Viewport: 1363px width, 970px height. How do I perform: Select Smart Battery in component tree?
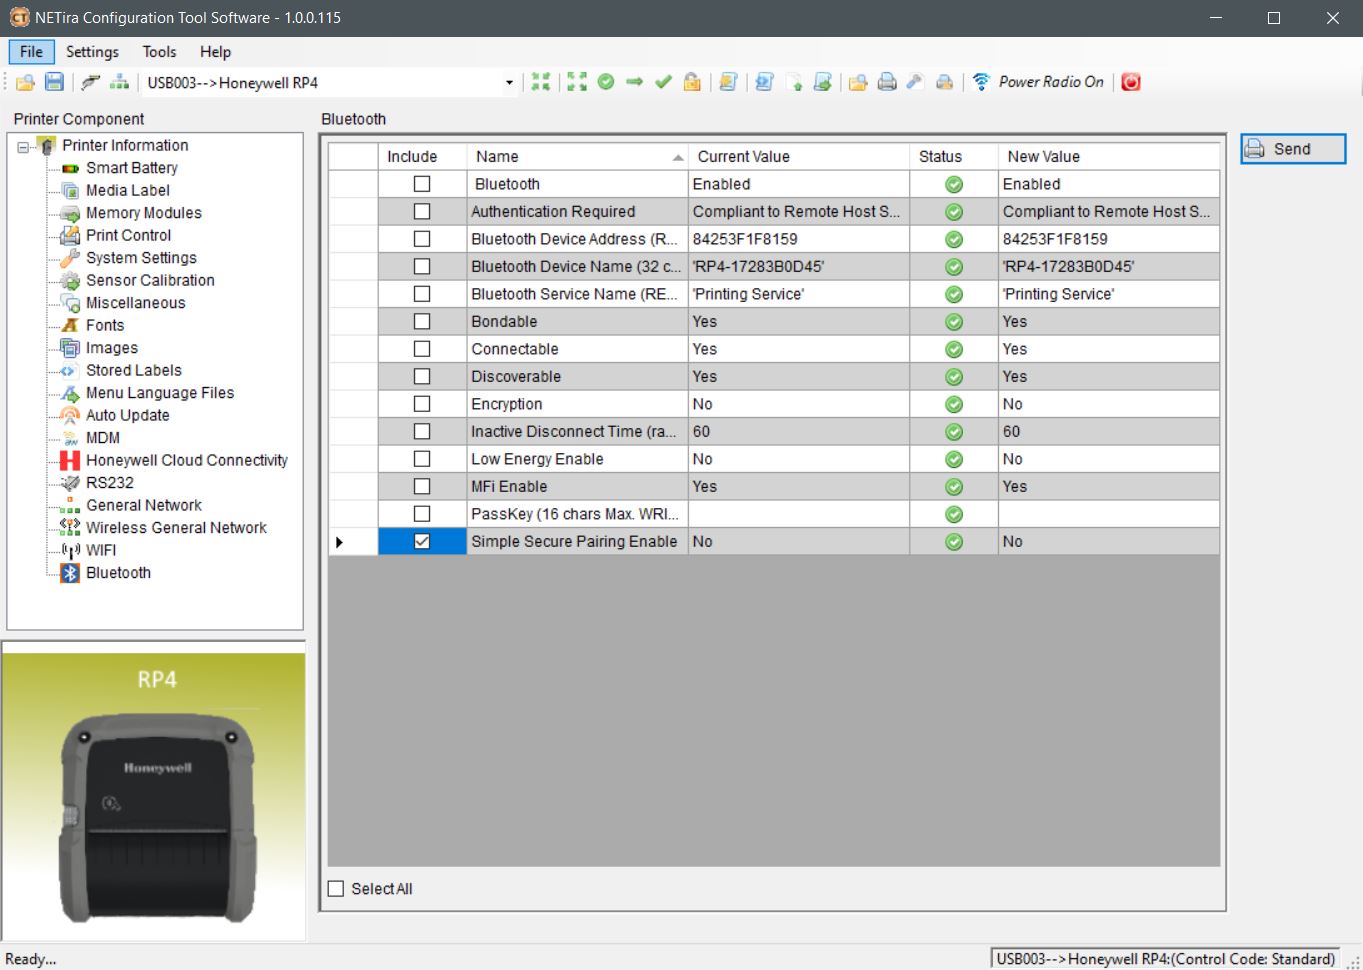click(x=132, y=168)
